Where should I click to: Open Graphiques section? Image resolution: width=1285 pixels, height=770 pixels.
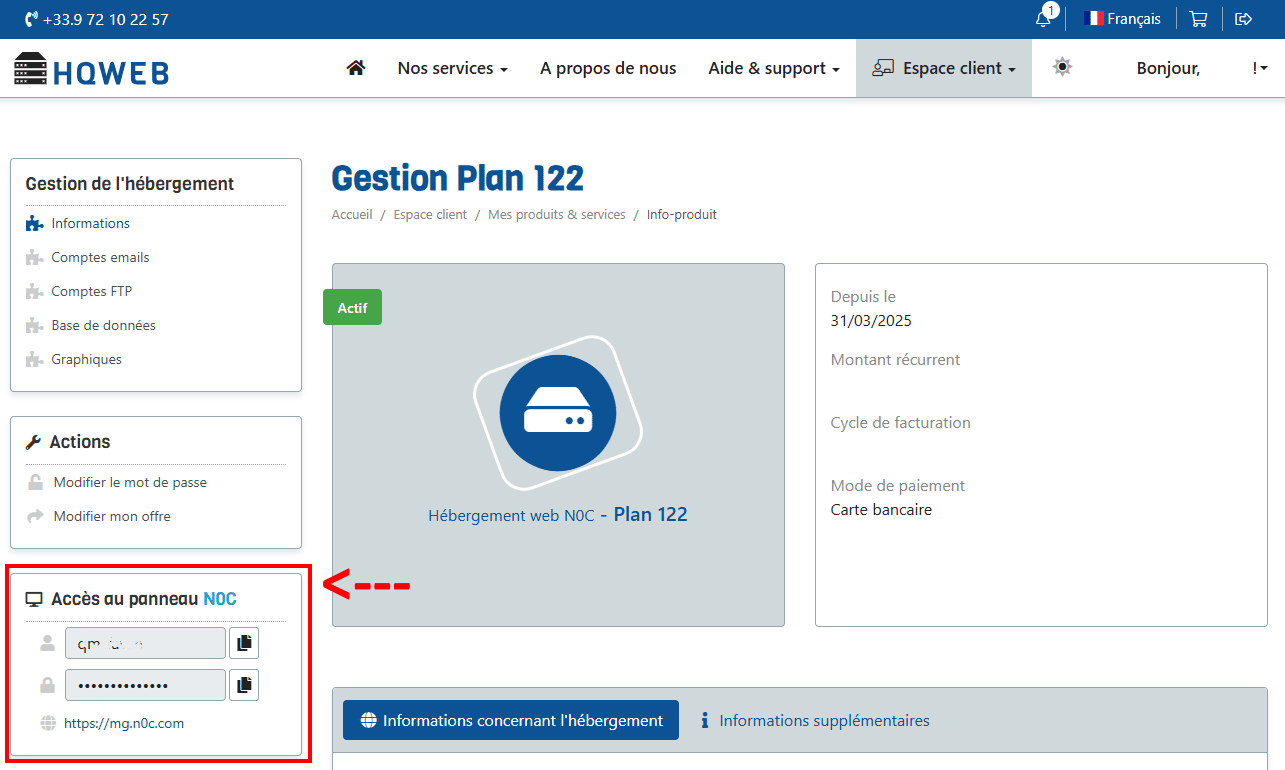(x=87, y=359)
